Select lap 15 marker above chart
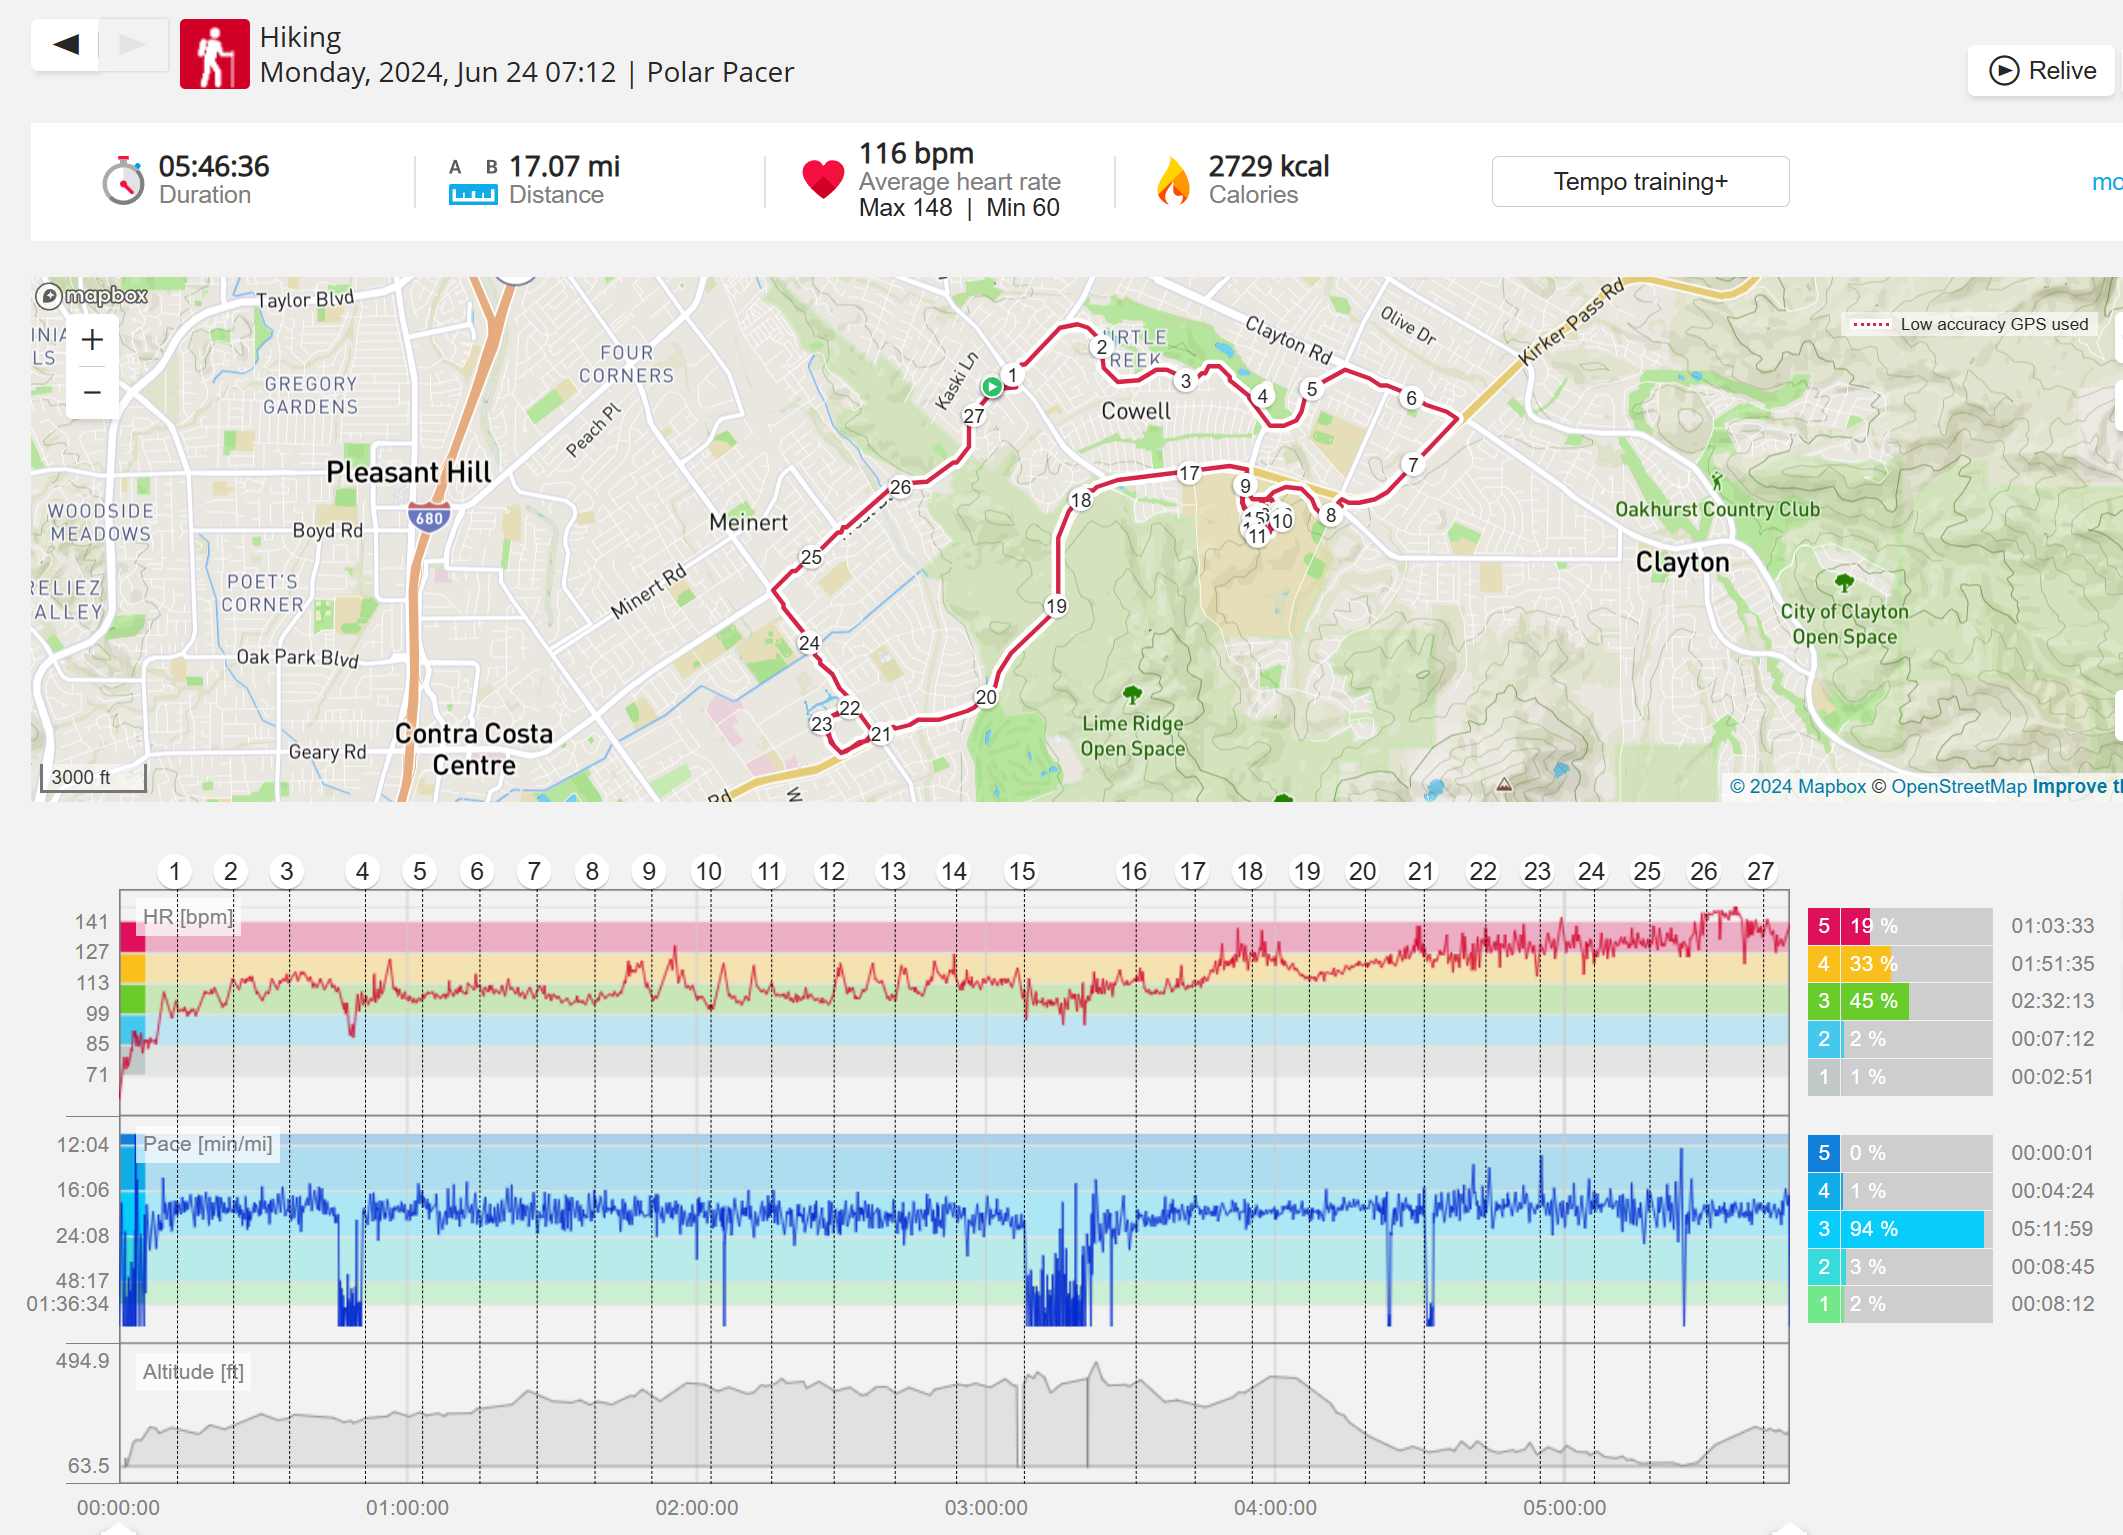Viewport: 2123px width, 1535px height. 1021,872
